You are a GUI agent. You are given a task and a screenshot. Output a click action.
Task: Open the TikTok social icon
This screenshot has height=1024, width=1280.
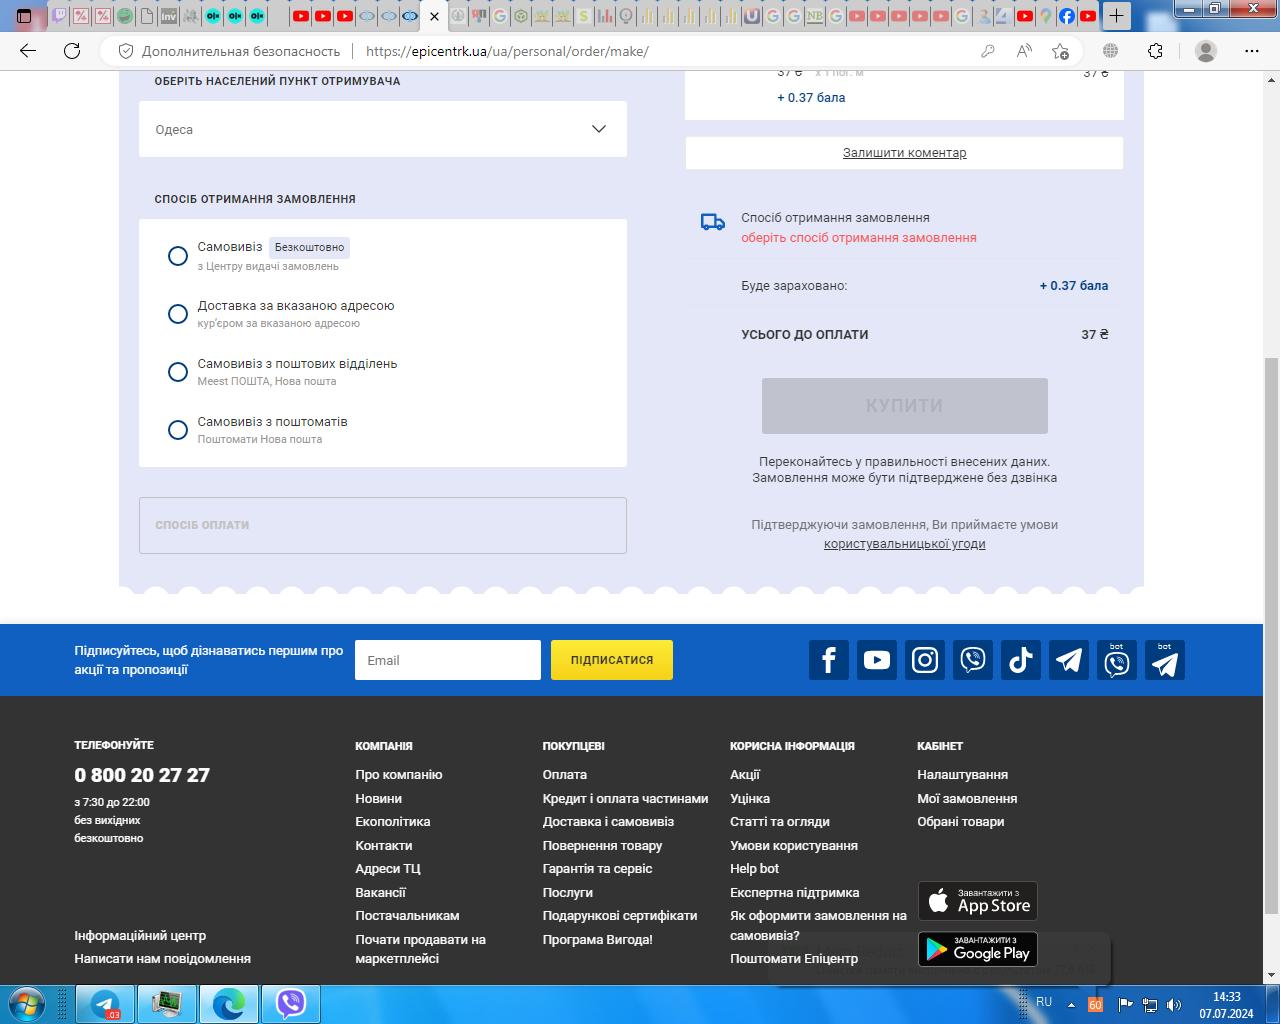coord(1021,660)
